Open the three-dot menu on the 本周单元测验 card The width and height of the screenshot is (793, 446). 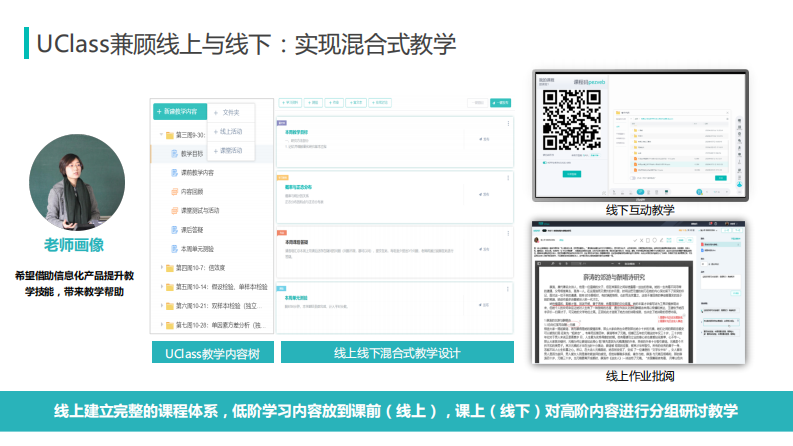pos(508,289)
